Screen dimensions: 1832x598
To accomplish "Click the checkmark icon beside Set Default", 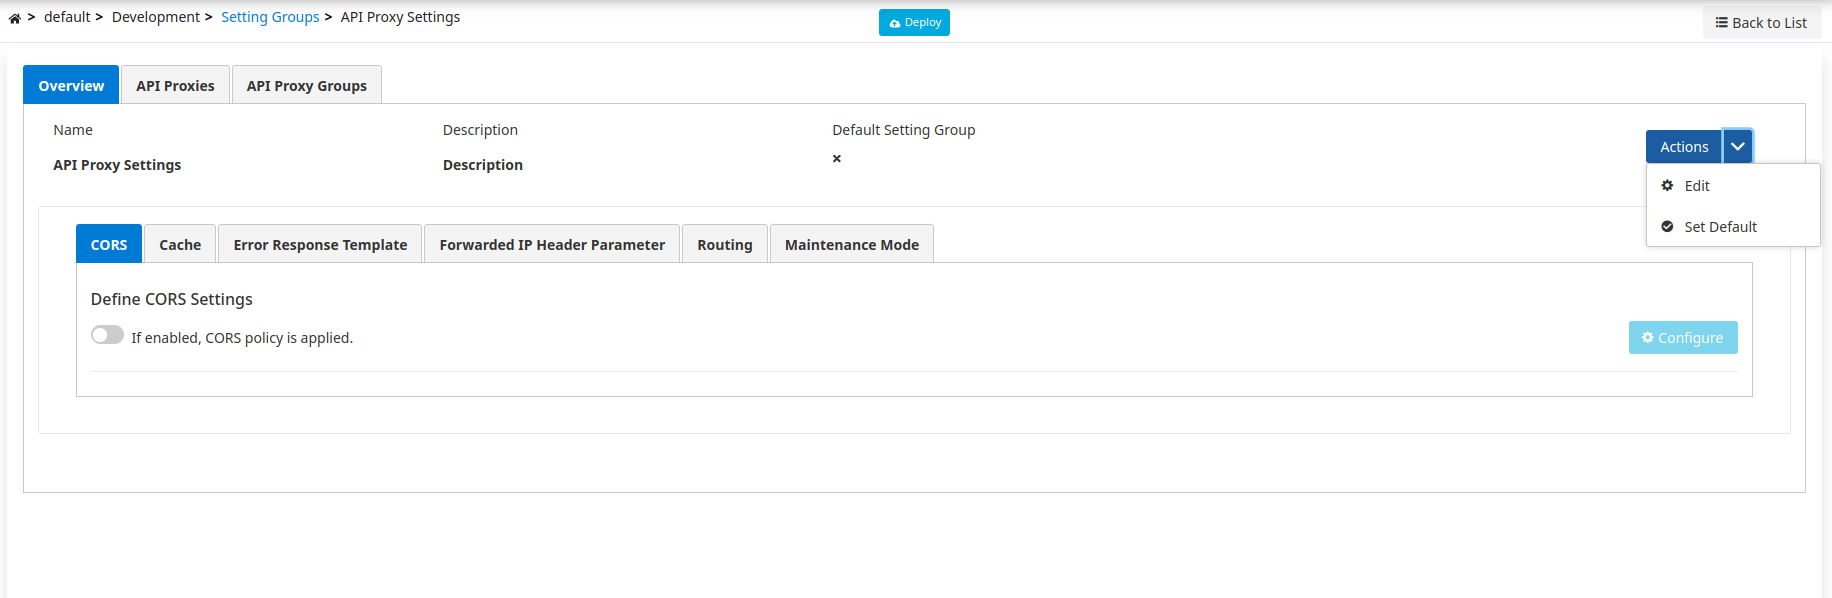I will pos(1667,226).
